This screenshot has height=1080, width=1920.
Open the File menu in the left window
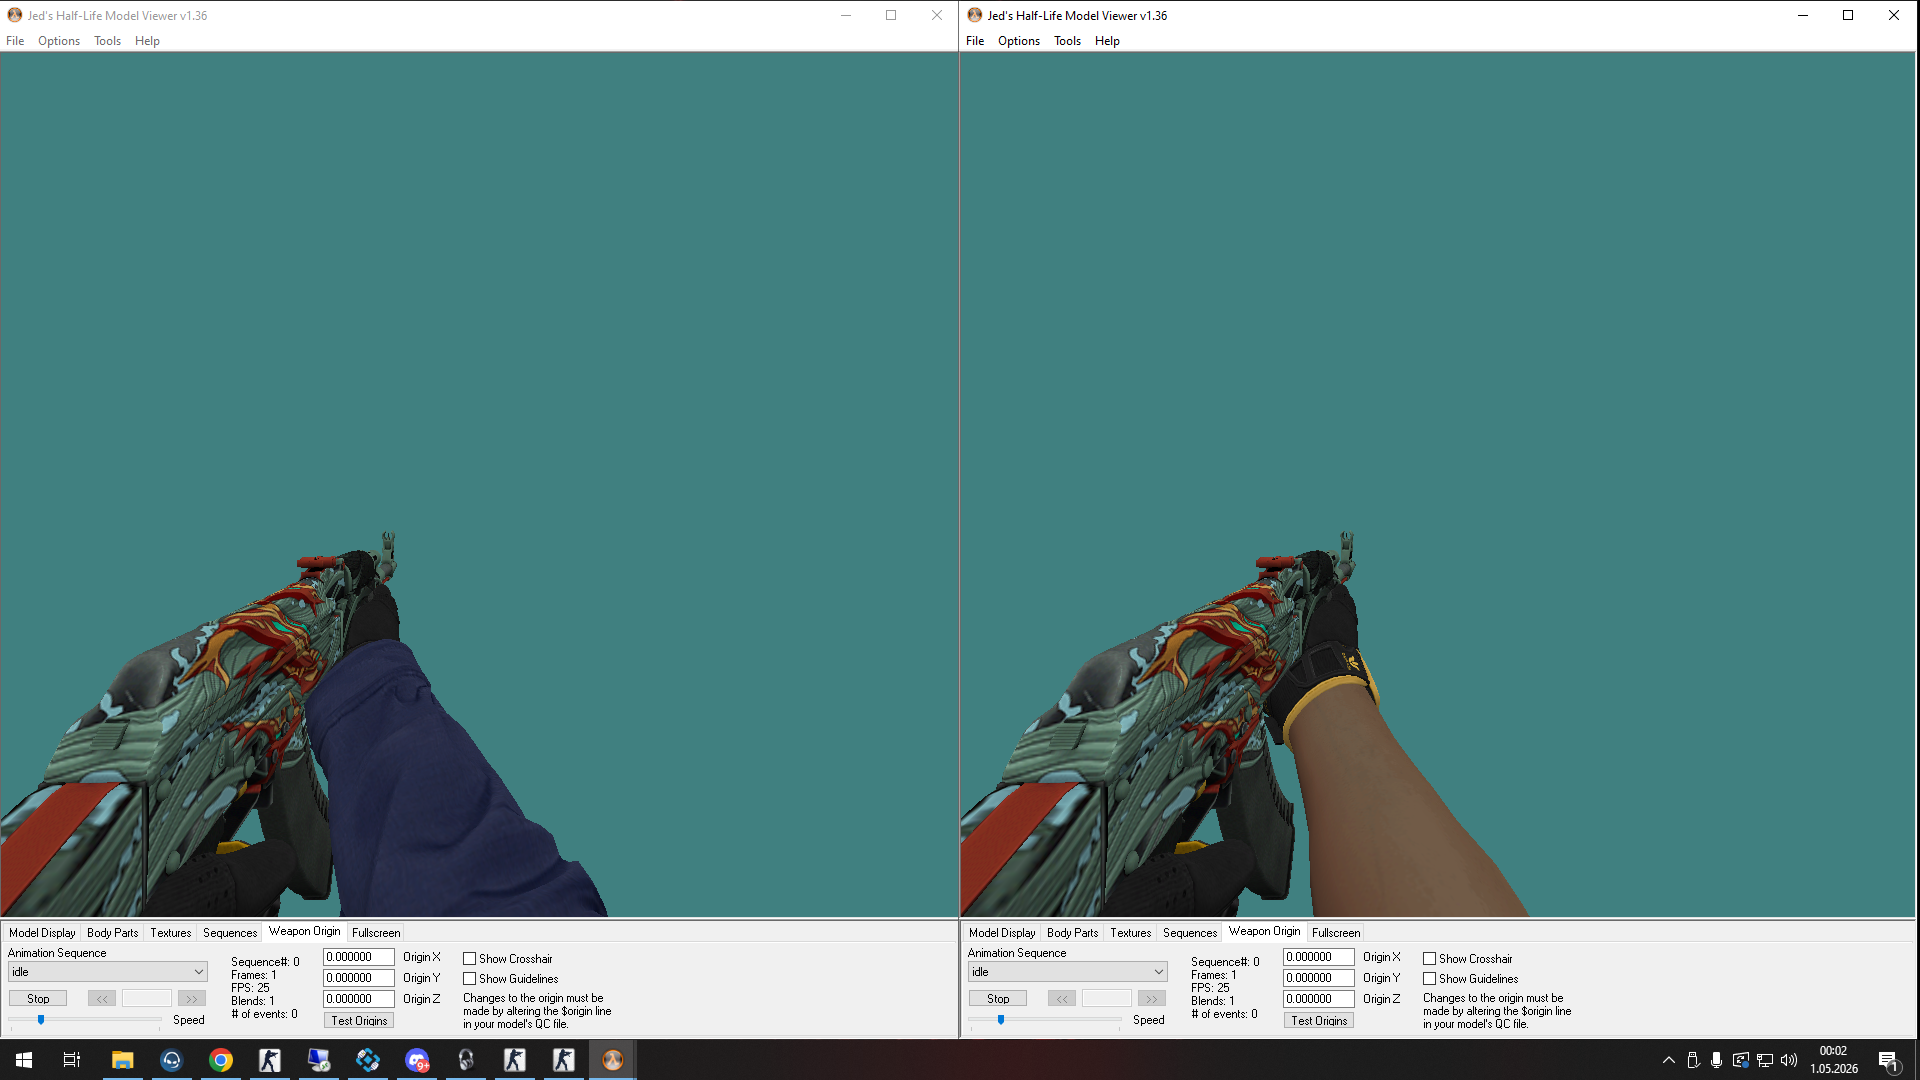point(15,41)
